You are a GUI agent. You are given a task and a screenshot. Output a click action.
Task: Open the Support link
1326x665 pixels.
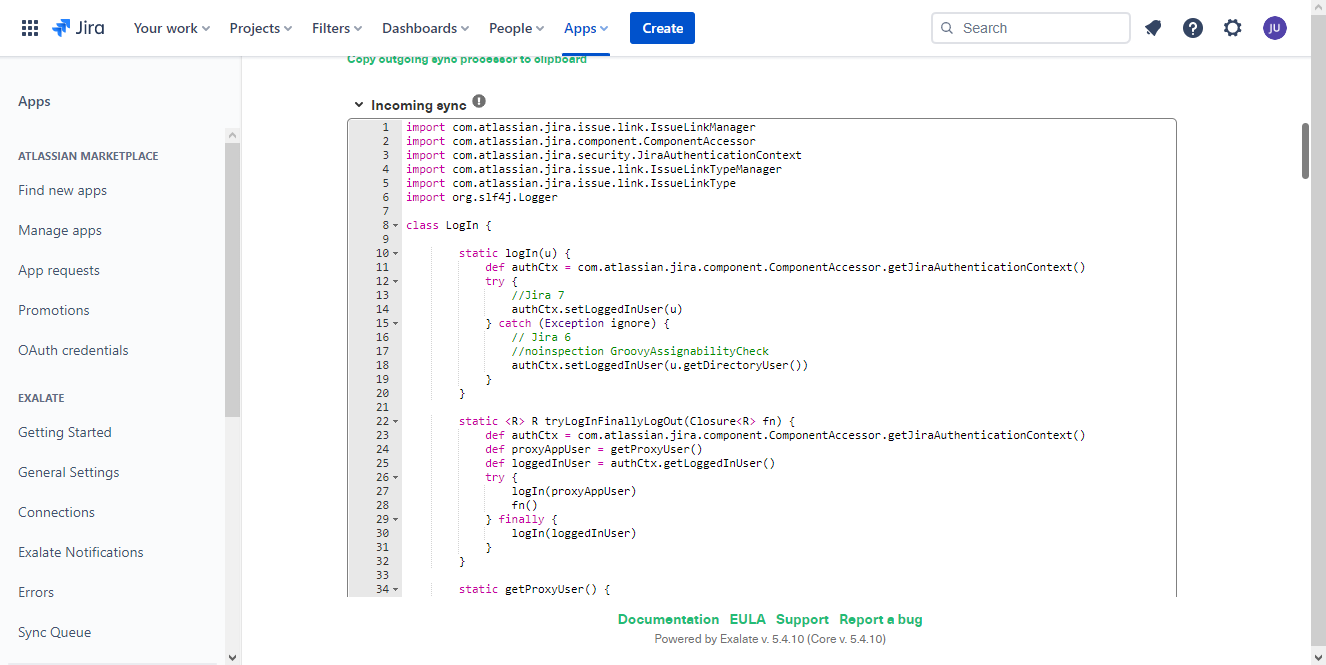click(802, 619)
